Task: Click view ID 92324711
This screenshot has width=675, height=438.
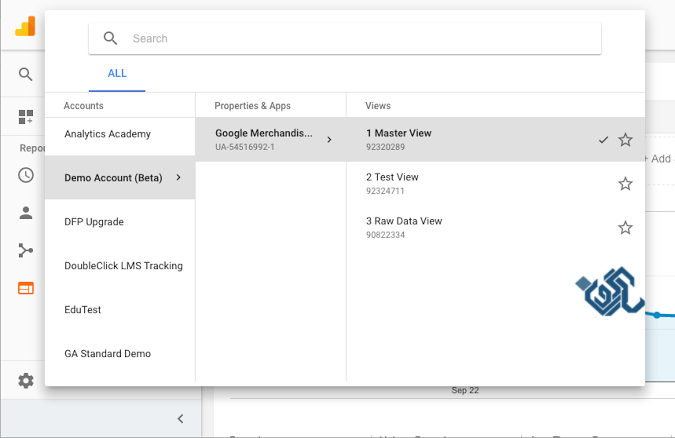Action: pyautogui.click(x=385, y=191)
